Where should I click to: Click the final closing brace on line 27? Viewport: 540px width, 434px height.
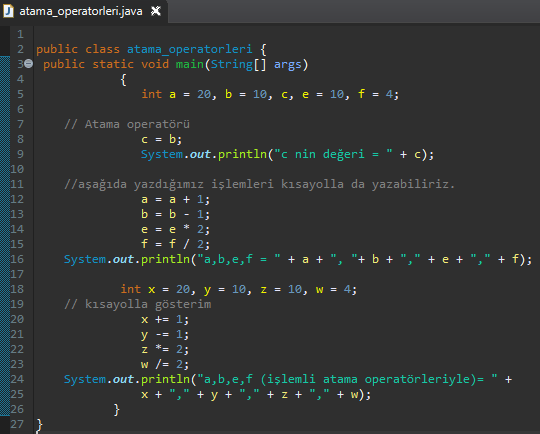(40, 425)
